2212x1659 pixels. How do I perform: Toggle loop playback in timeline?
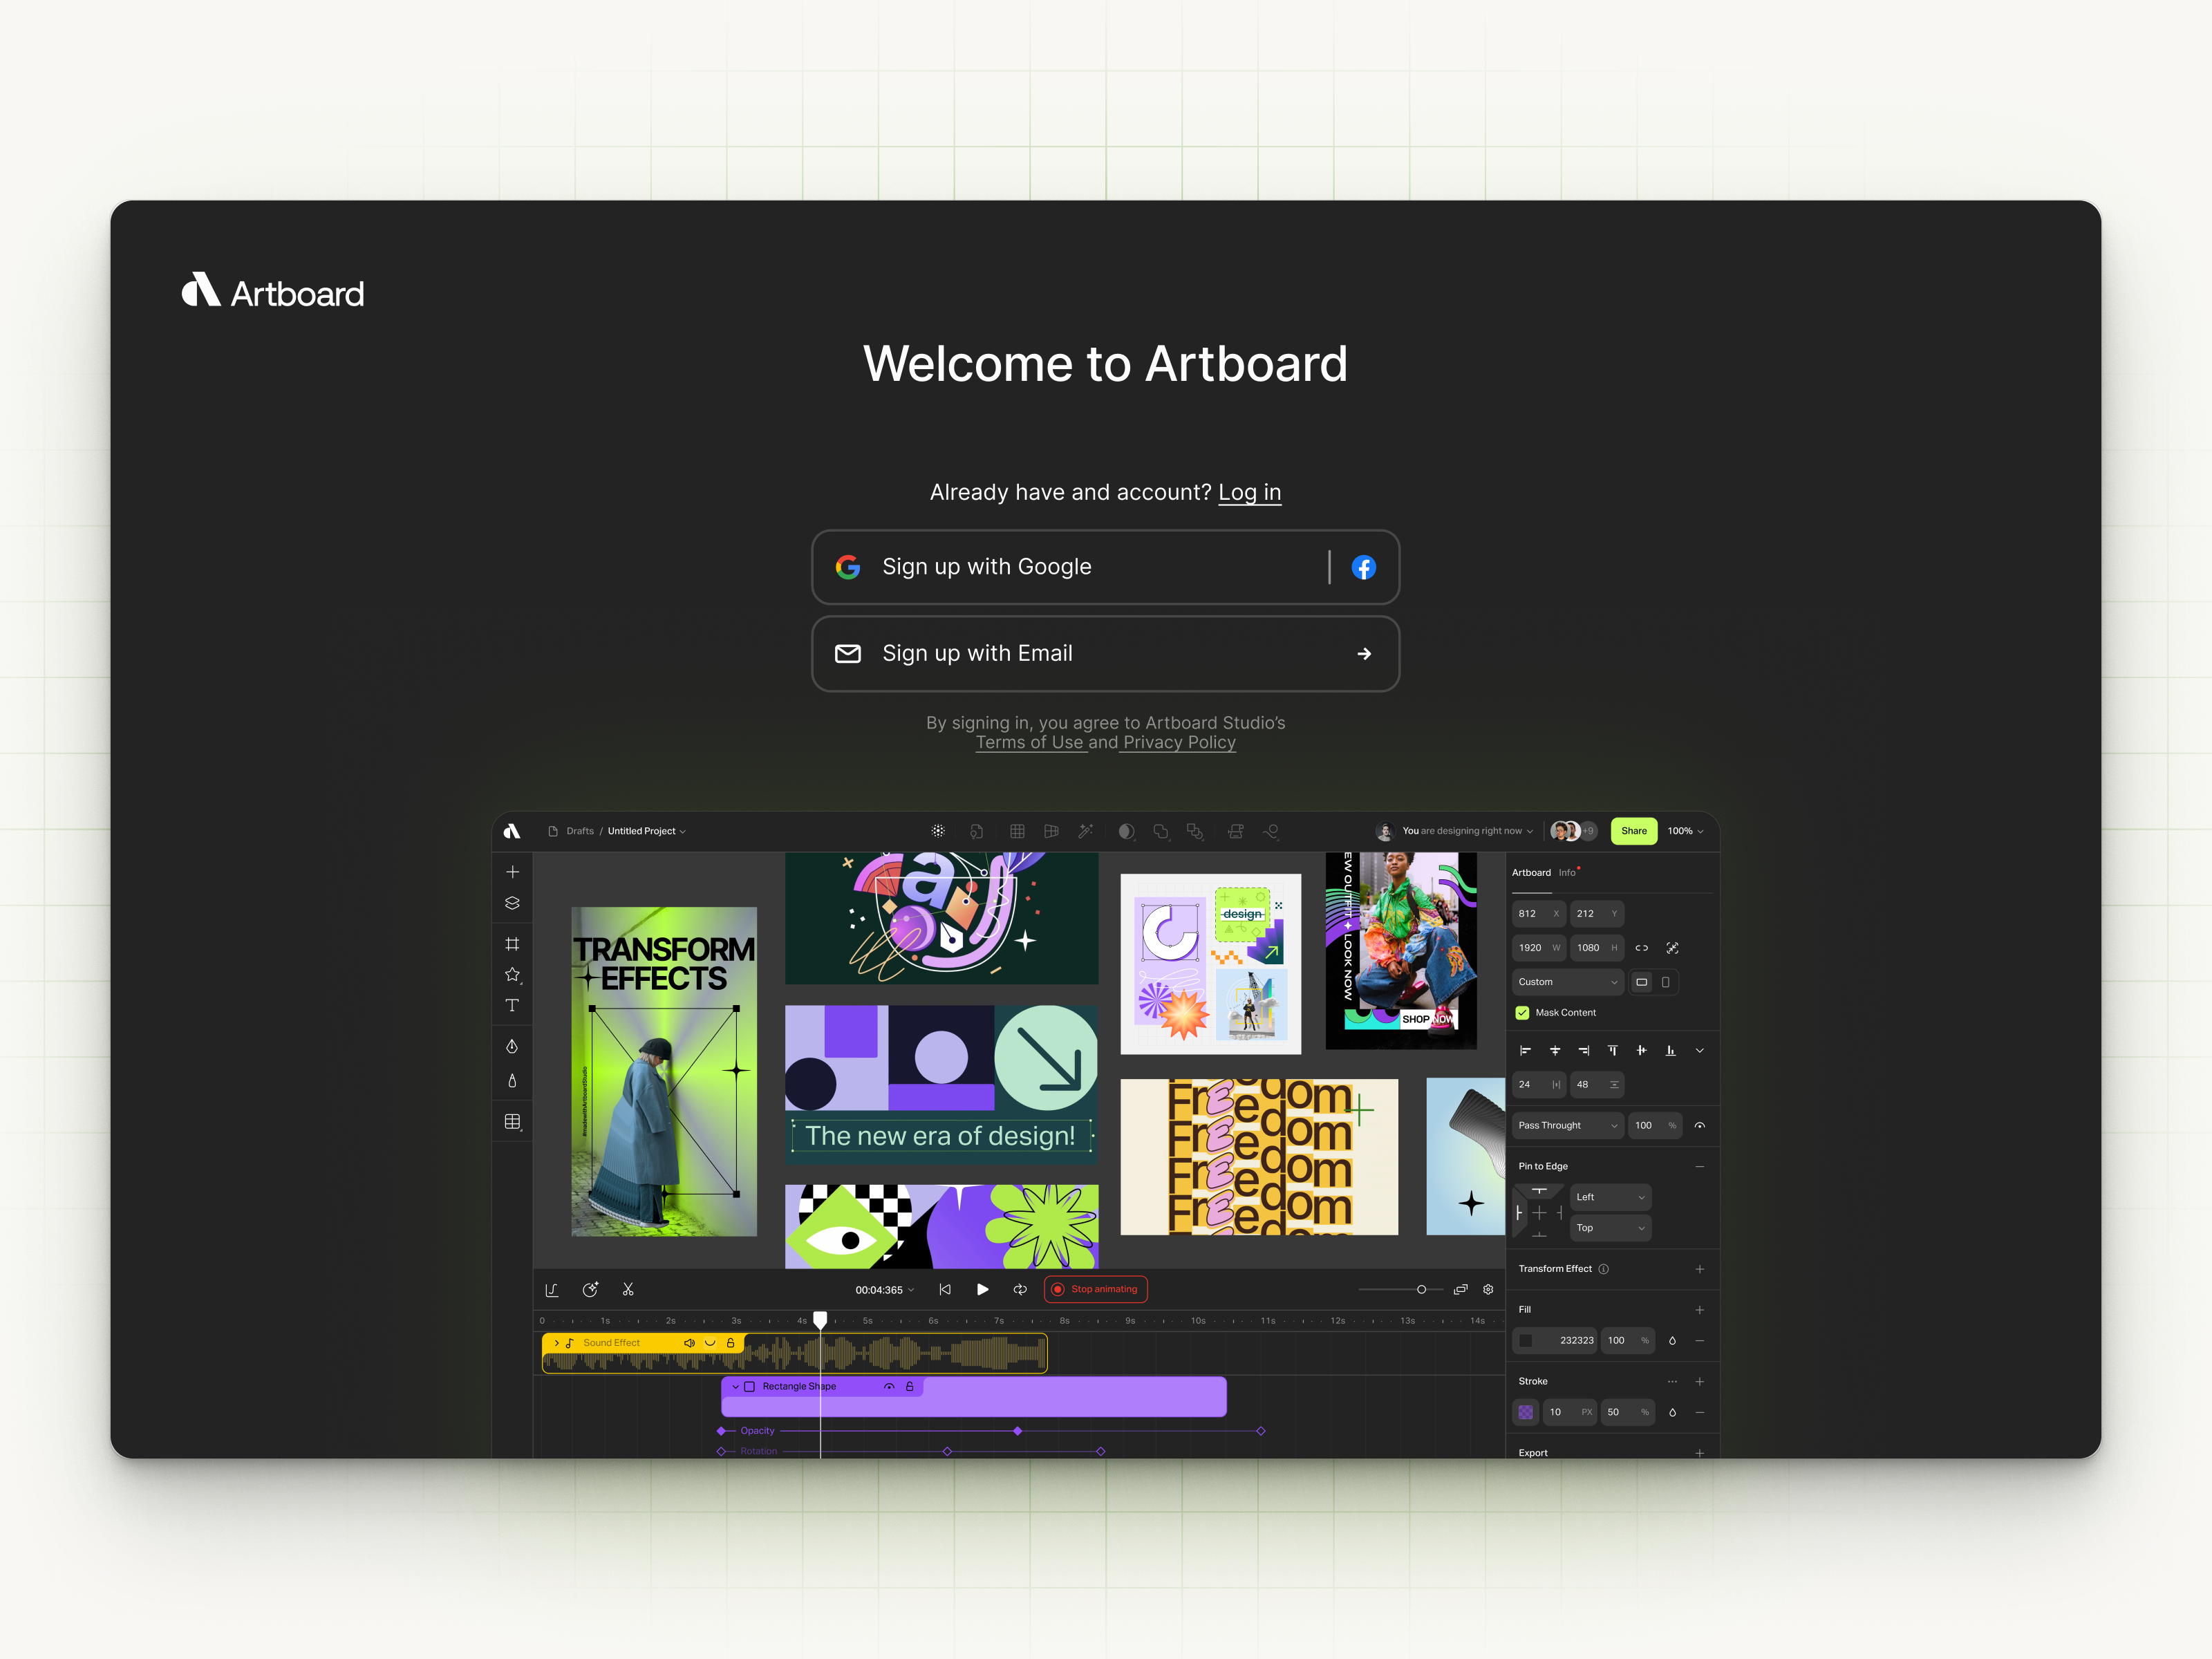pyautogui.click(x=1020, y=1290)
